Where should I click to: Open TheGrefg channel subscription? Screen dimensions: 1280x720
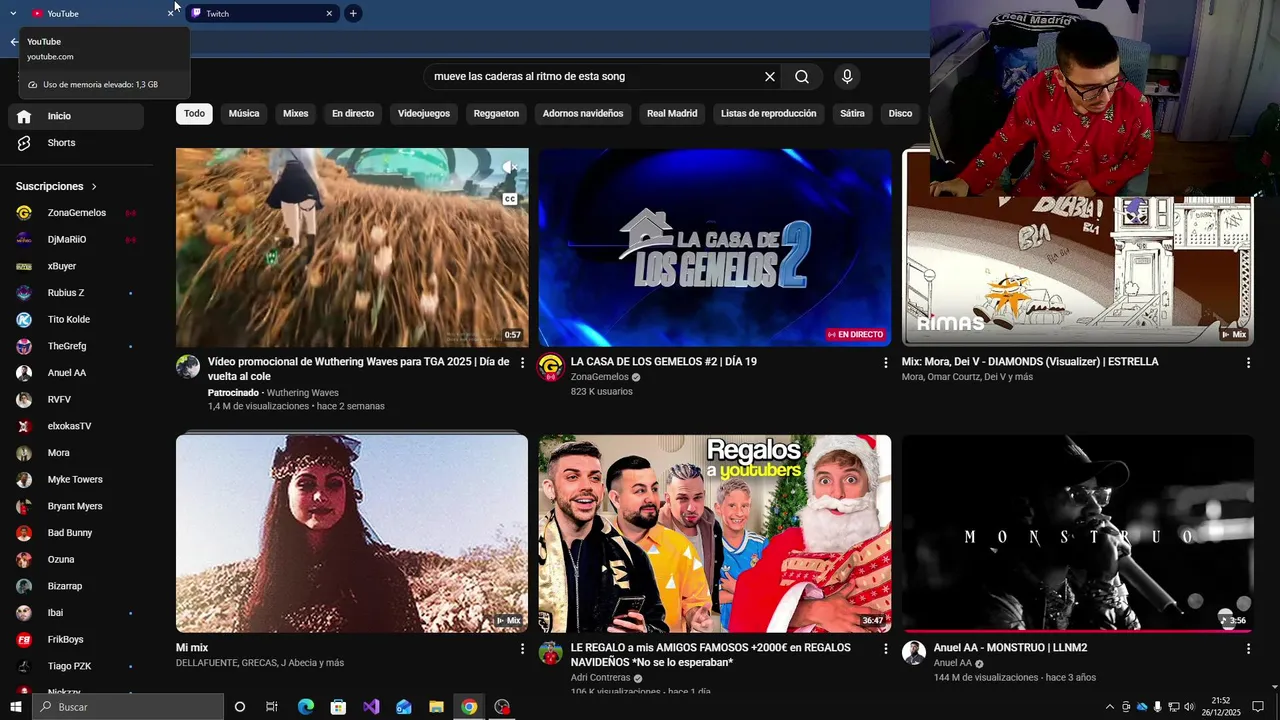tap(76, 346)
